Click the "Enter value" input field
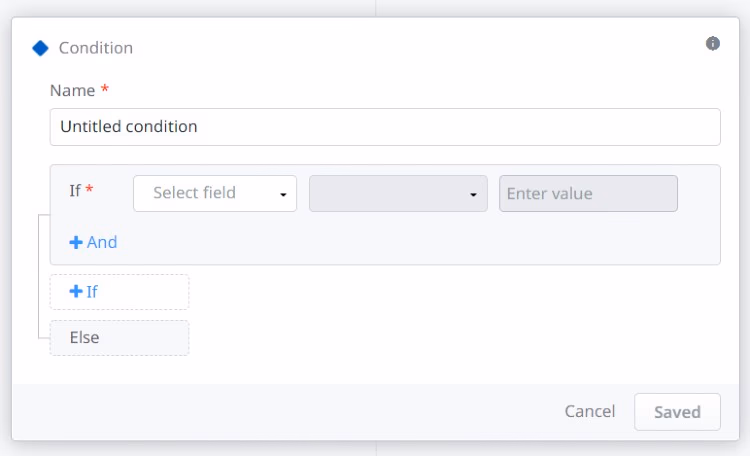This screenshot has height=456, width=750. pyautogui.click(x=588, y=194)
